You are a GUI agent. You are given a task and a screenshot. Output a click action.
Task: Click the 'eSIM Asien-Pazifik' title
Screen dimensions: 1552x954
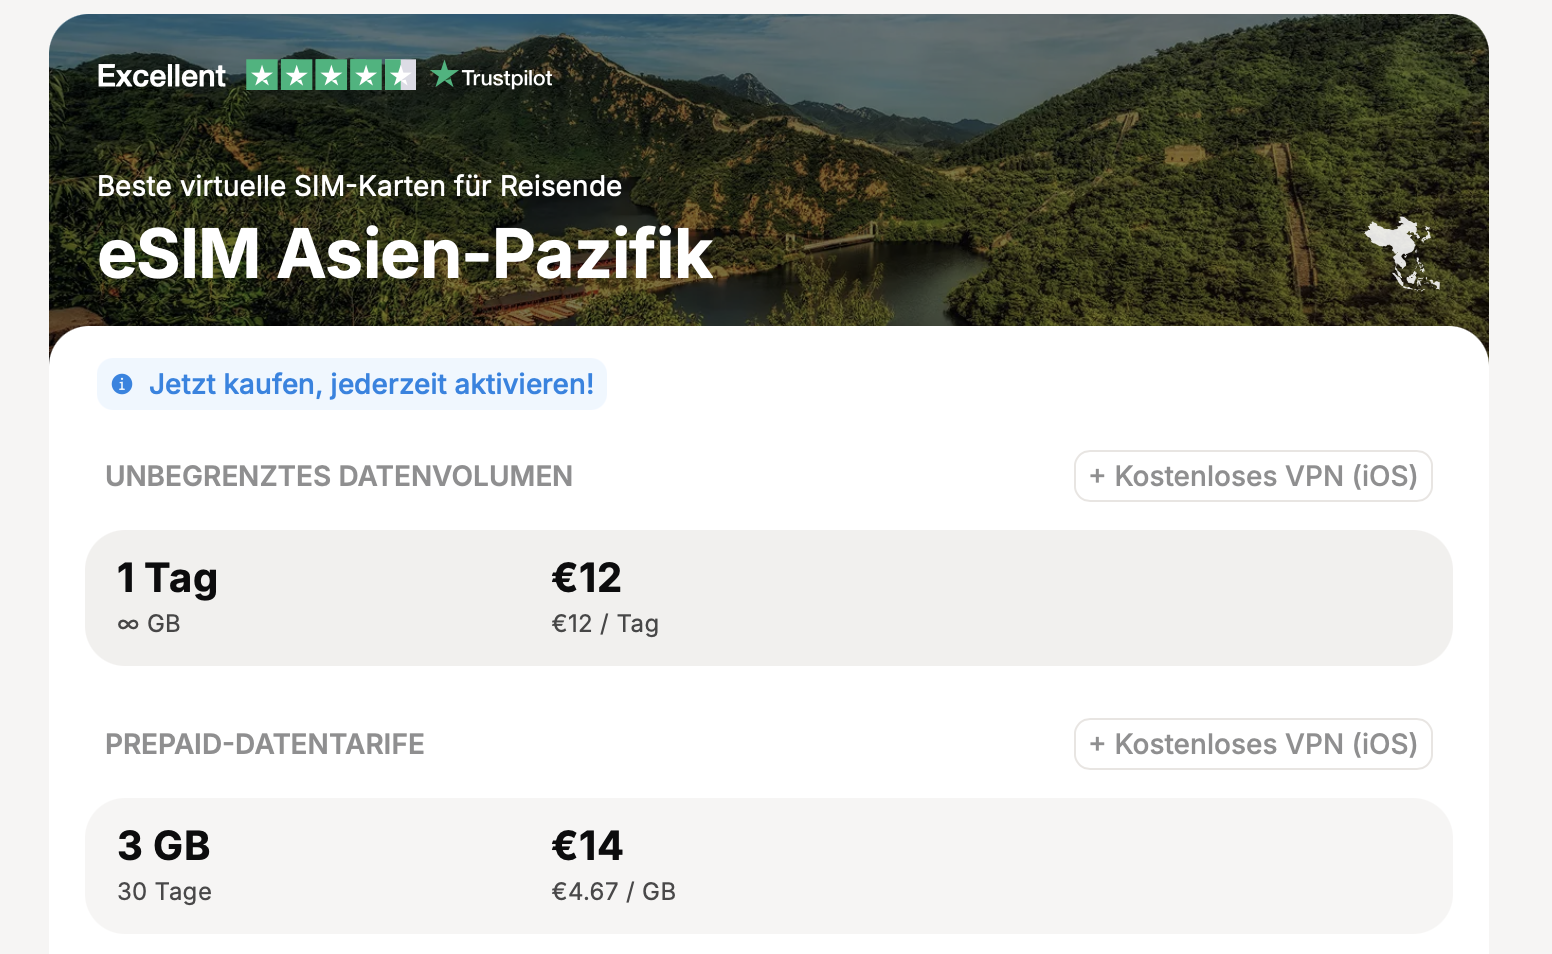(405, 253)
